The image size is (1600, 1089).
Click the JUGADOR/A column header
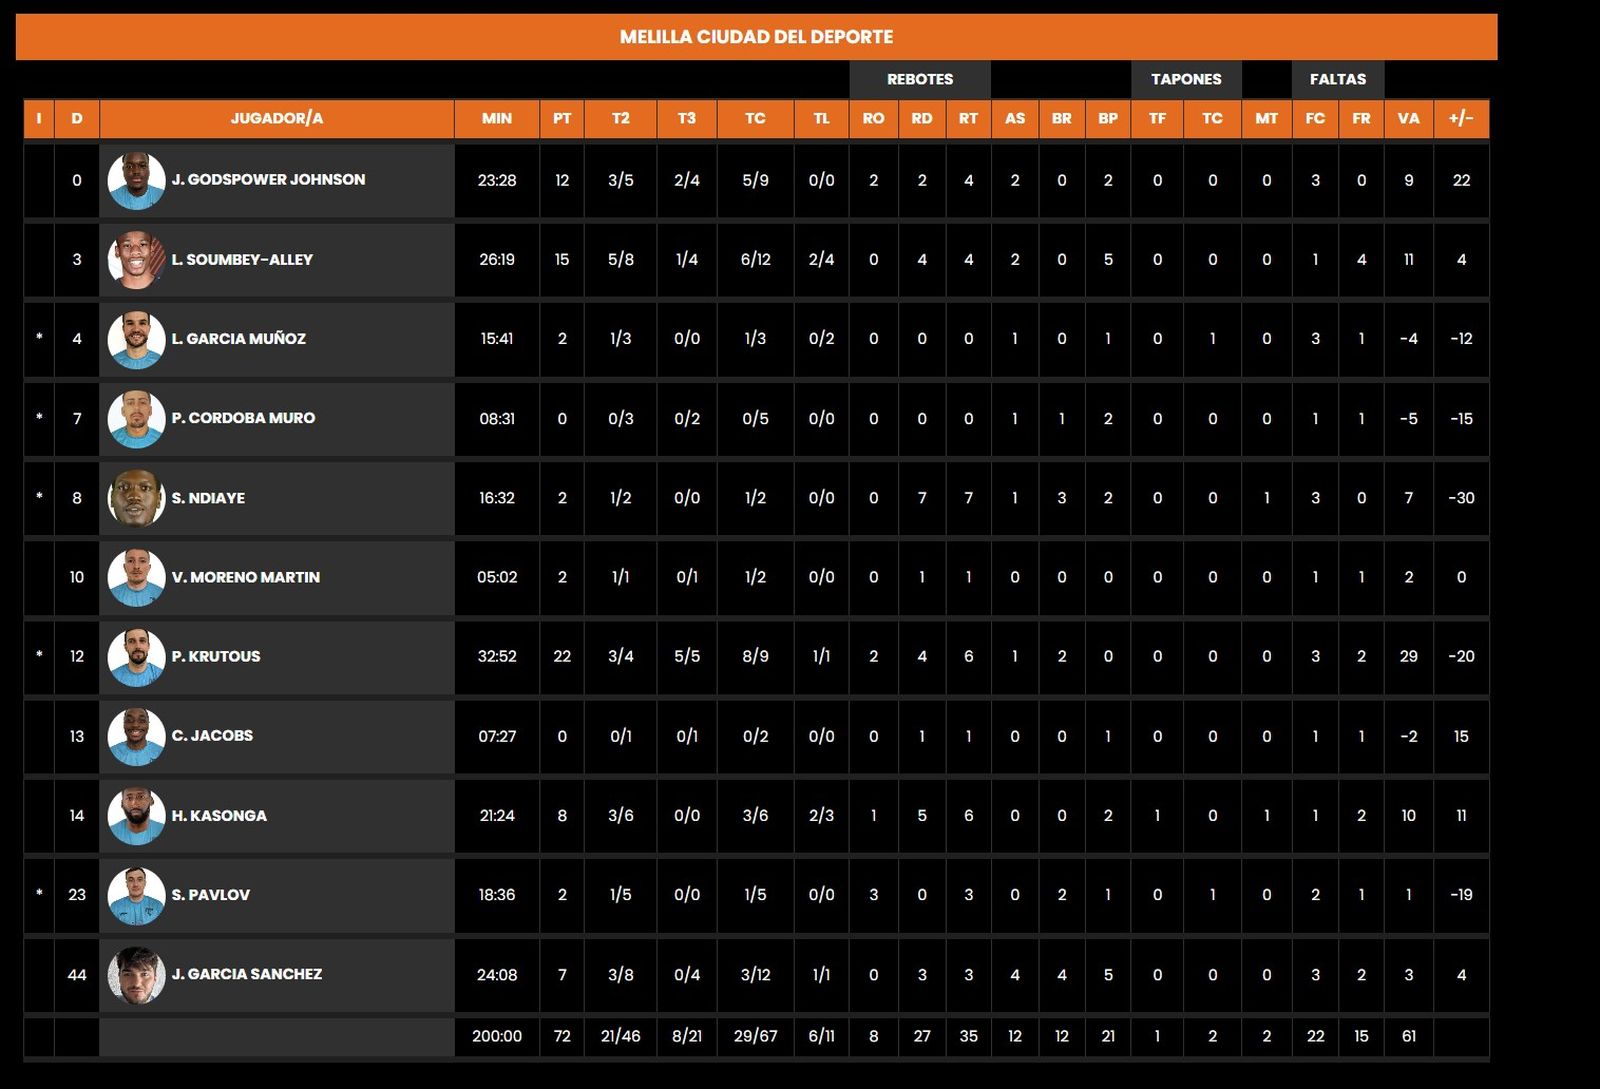[277, 118]
